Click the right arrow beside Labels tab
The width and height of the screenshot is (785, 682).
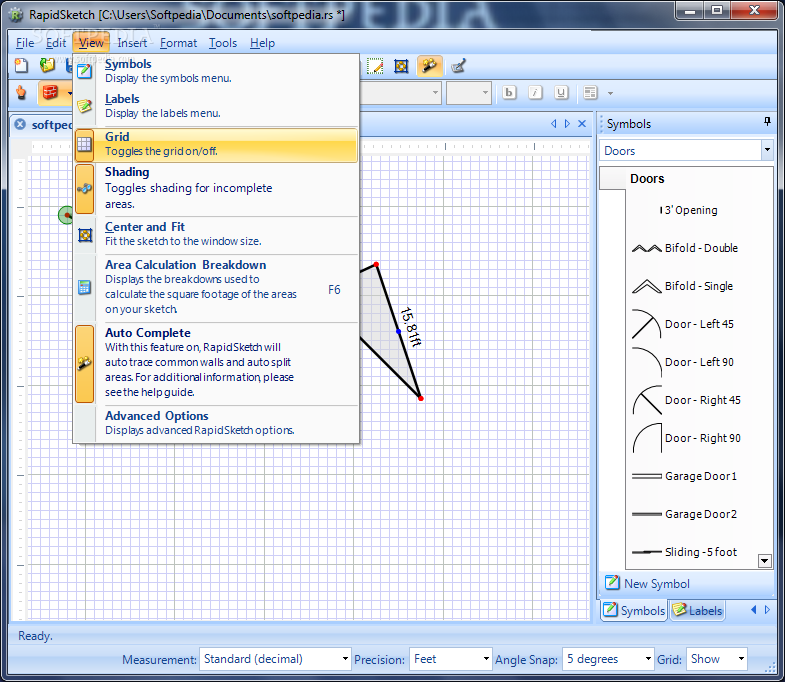click(x=767, y=609)
